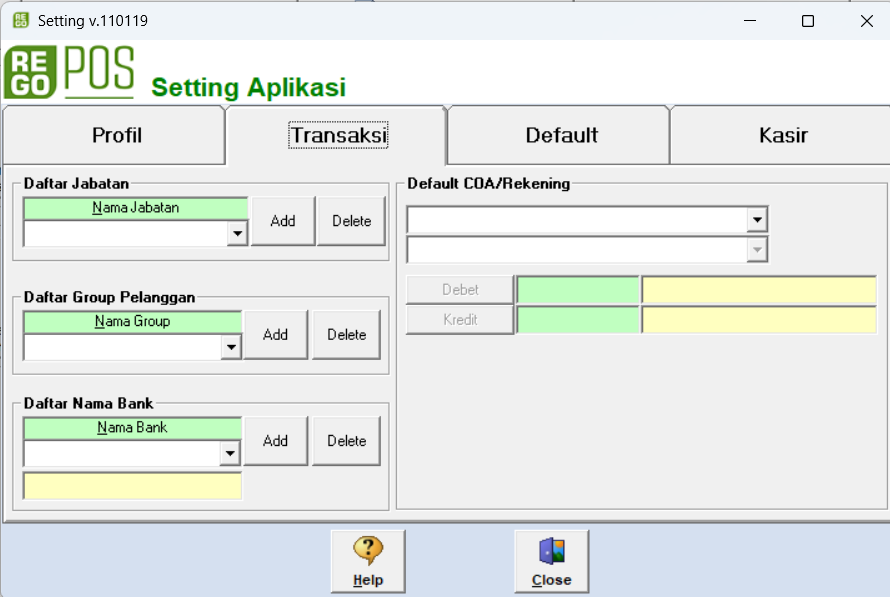Switch to the Default tab
The height and width of the screenshot is (597, 890).
pos(561,135)
